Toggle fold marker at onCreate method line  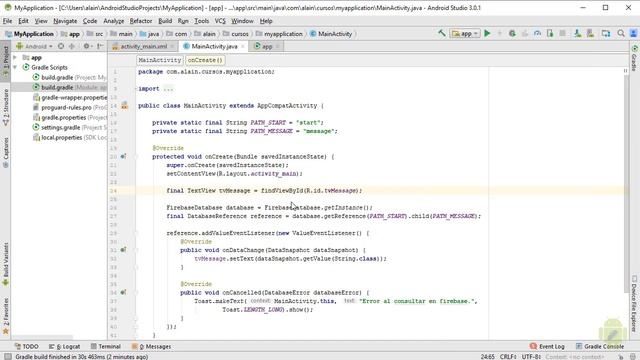[136, 157]
